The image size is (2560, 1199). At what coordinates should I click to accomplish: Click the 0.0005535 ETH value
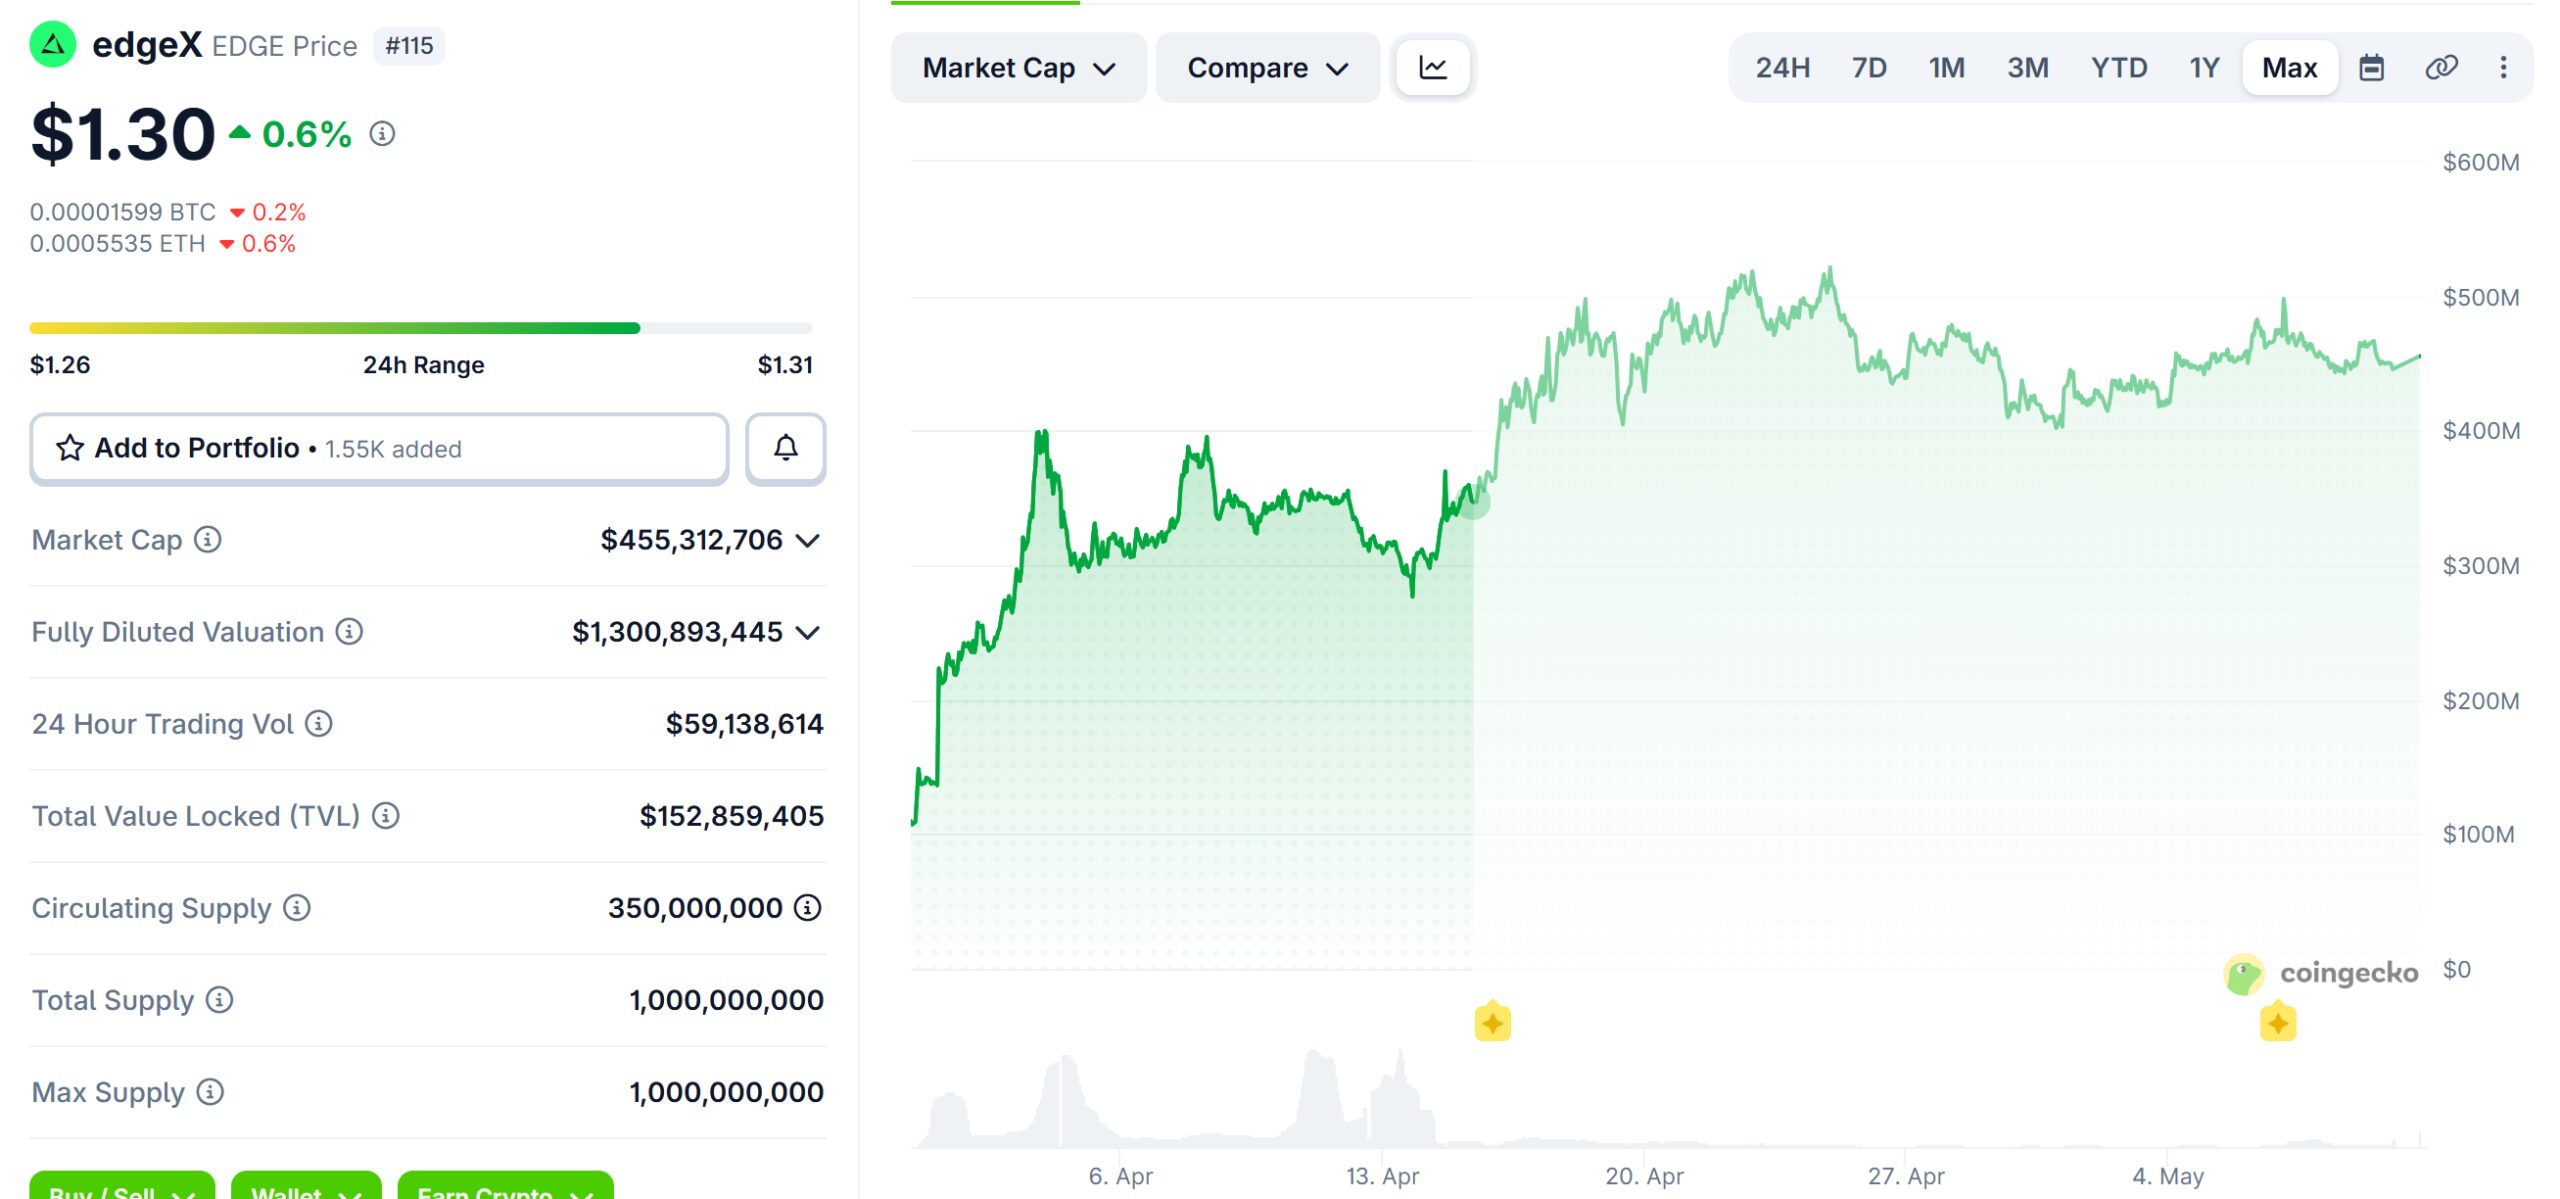[118, 244]
